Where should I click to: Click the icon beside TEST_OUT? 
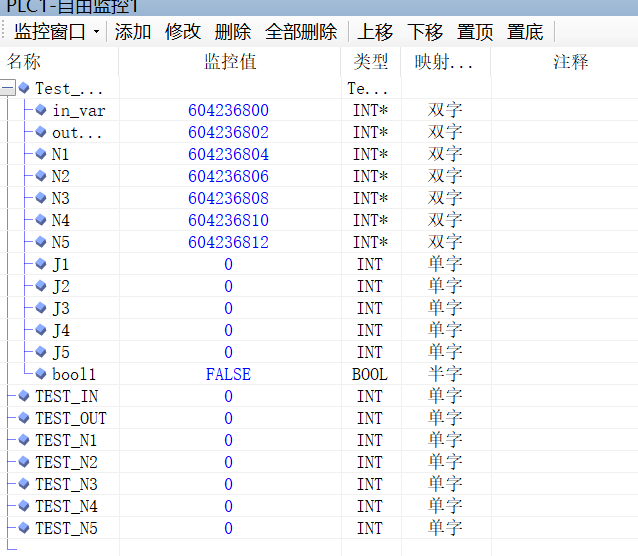pyautogui.click(x=24, y=418)
